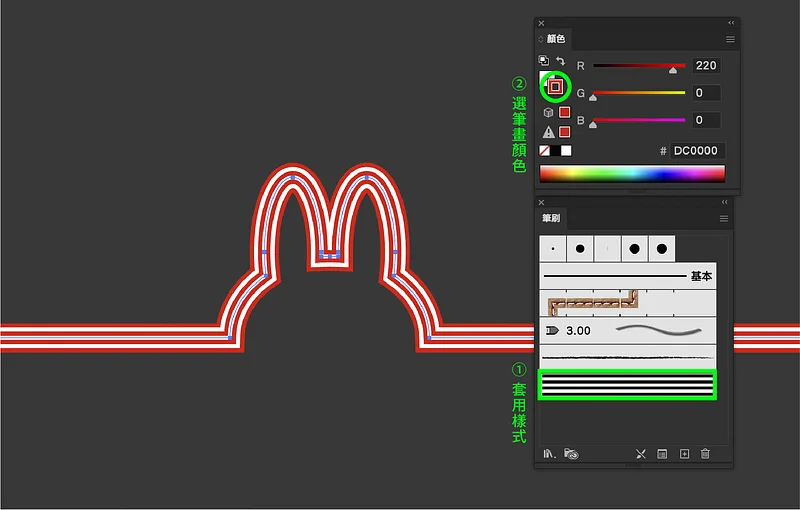Click the hex field showing DC0000
This screenshot has width=800, height=510.
697,150
